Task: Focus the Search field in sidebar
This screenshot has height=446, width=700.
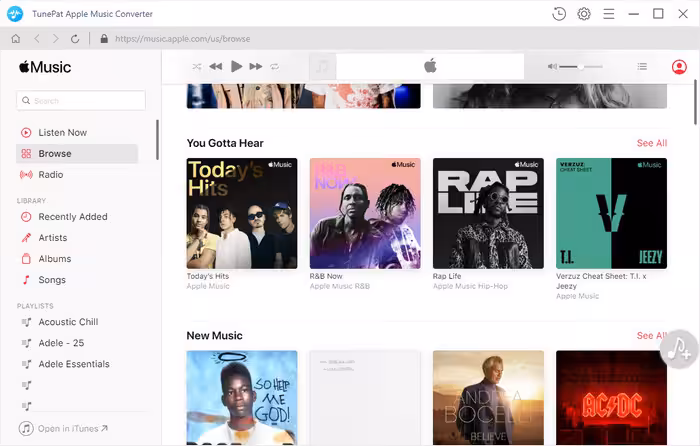Action: pyautogui.click(x=81, y=100)
